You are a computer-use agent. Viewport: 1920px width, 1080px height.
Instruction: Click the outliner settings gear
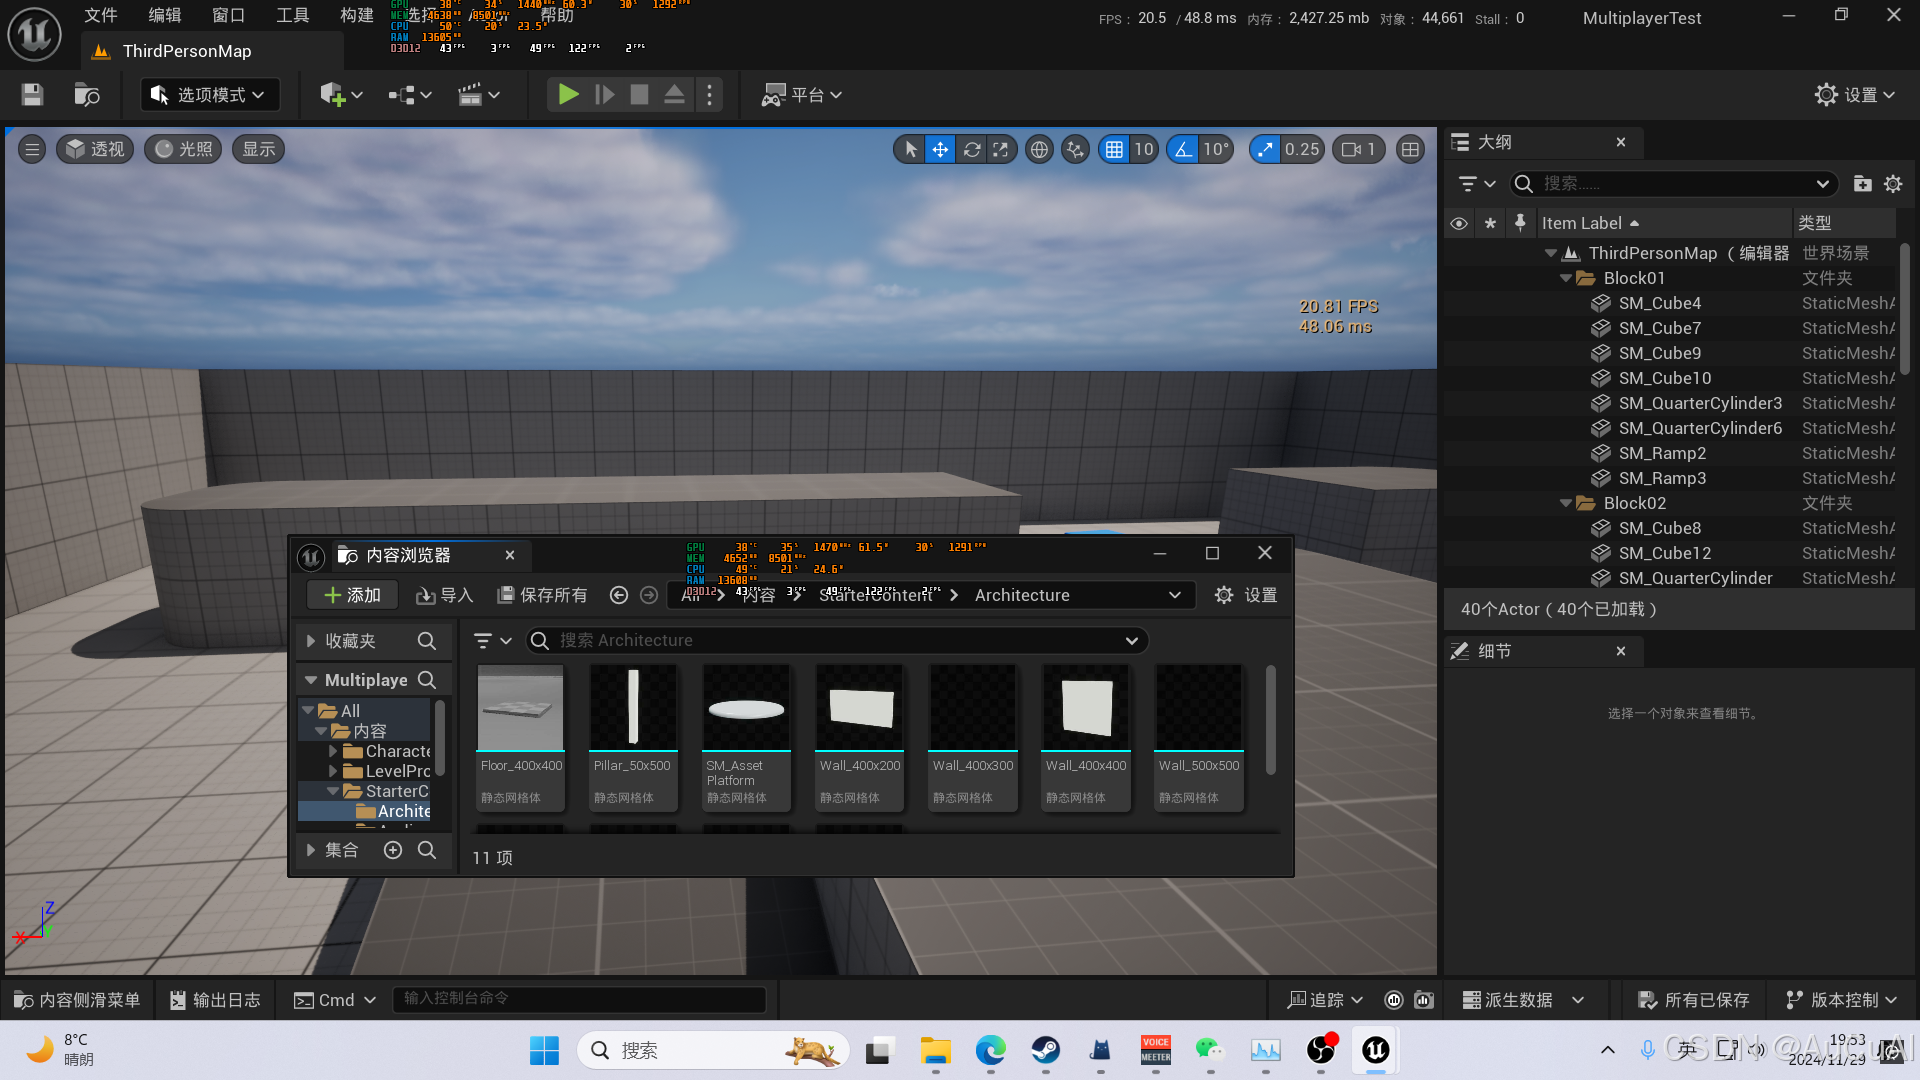1893,184
